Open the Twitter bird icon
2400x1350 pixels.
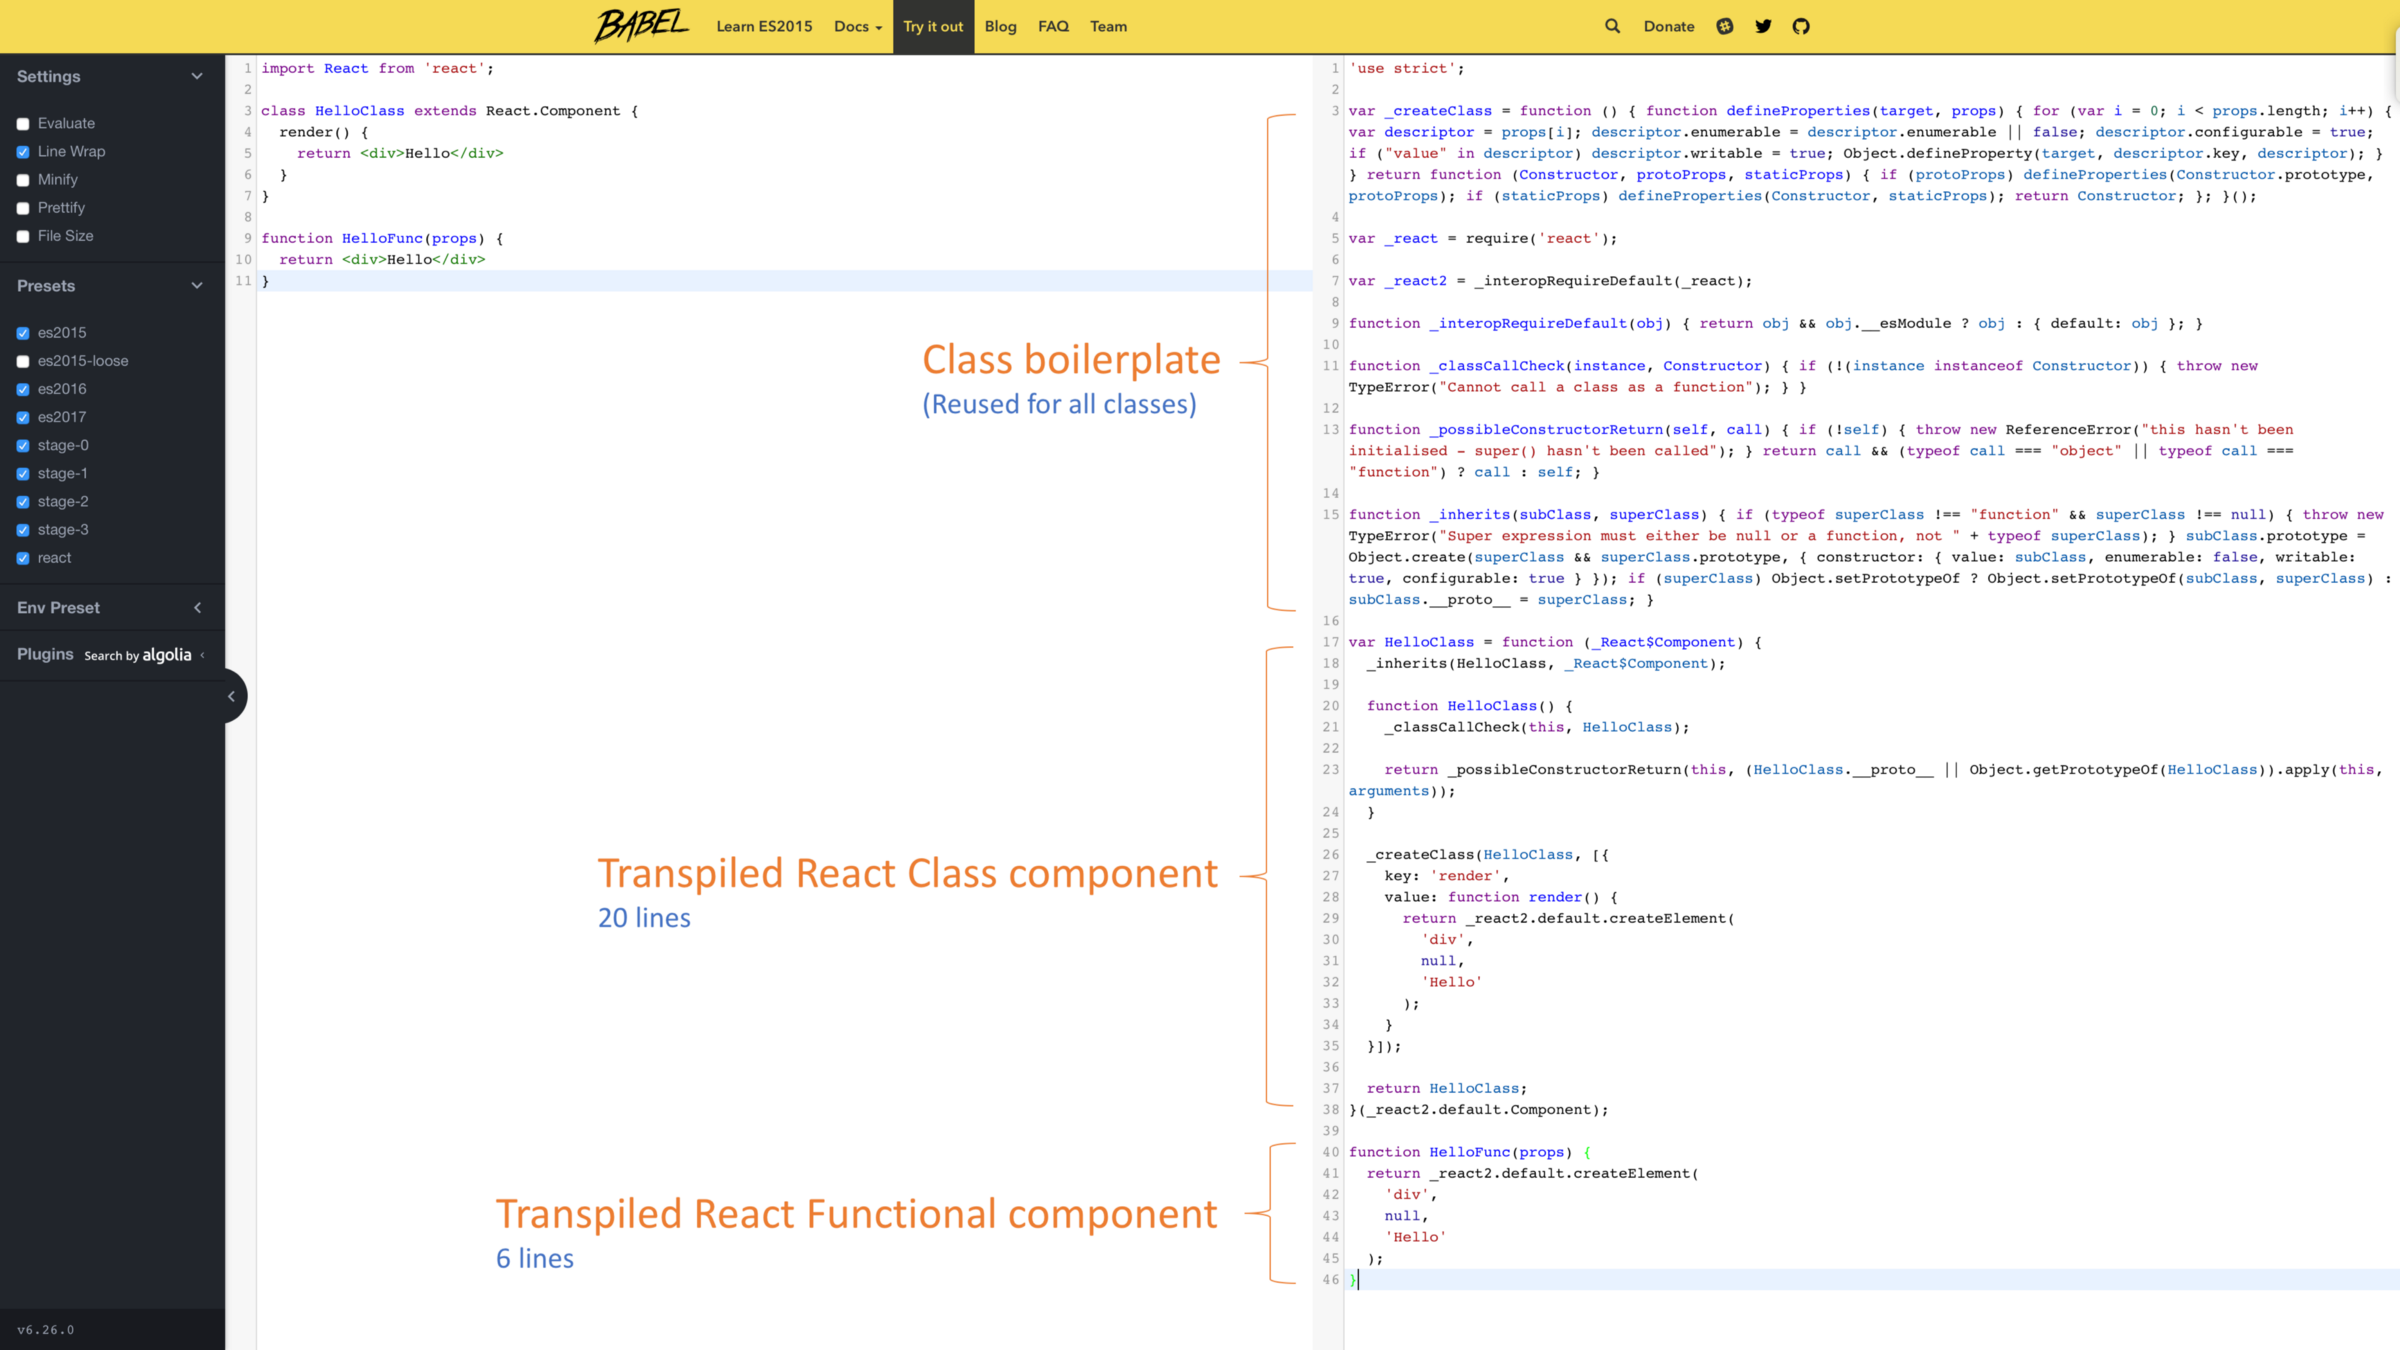click(x=1763, y=26)
